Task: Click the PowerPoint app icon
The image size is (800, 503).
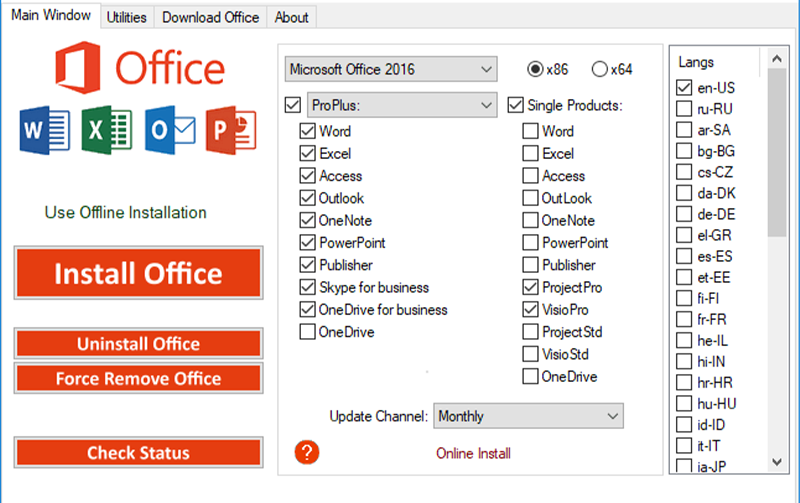Action: point(231,130)
